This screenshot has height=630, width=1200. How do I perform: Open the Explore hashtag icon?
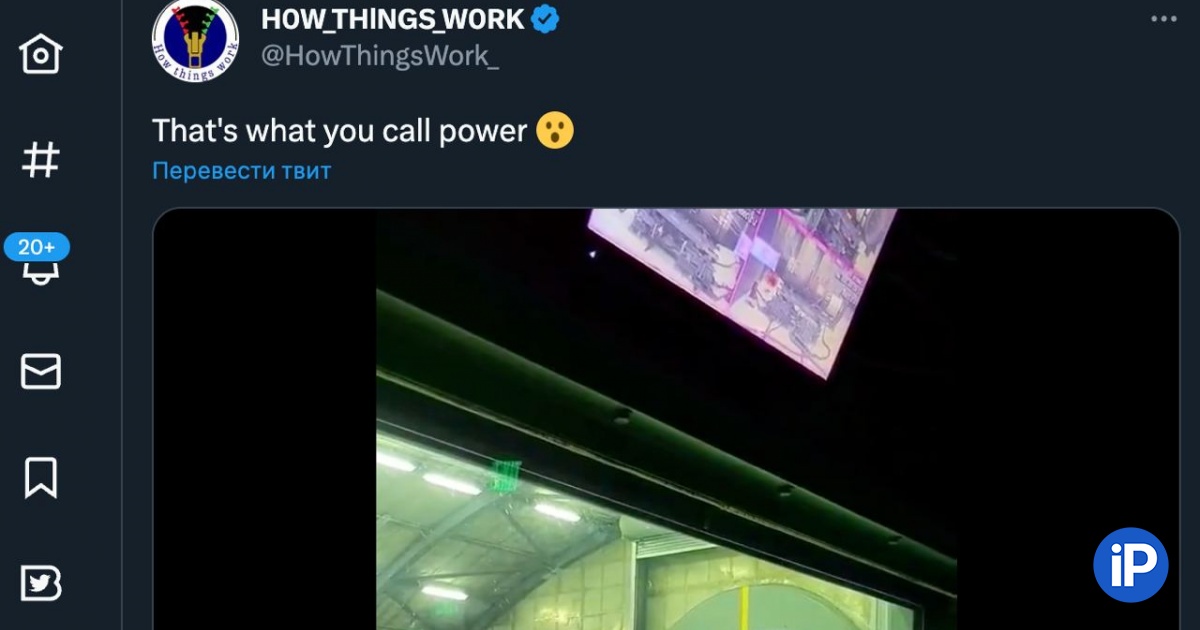pos(41,160)
